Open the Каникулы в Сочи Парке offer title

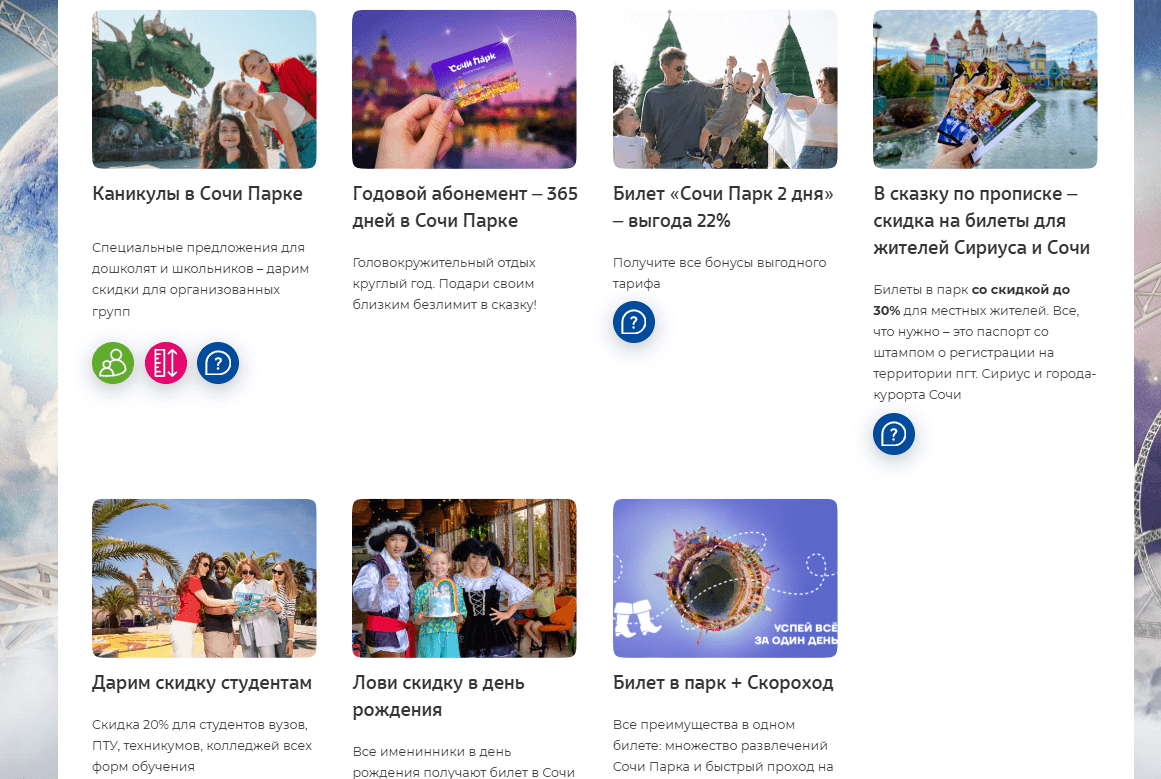197,194
